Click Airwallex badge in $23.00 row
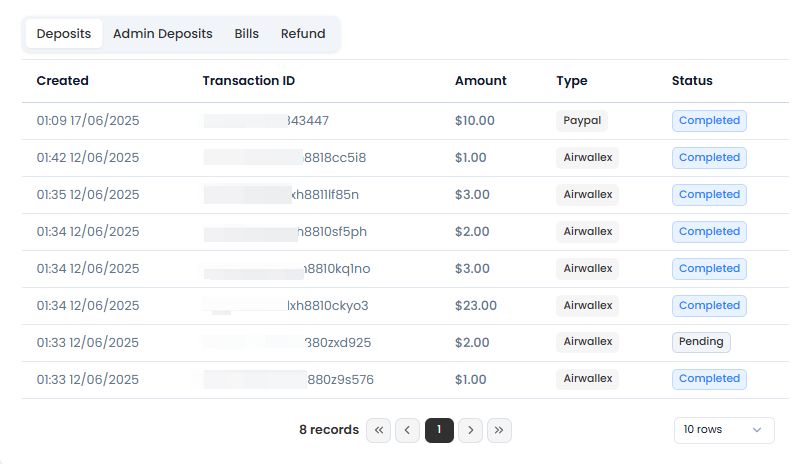This screenshot has width=807, height=464. (x=587, y=306)
